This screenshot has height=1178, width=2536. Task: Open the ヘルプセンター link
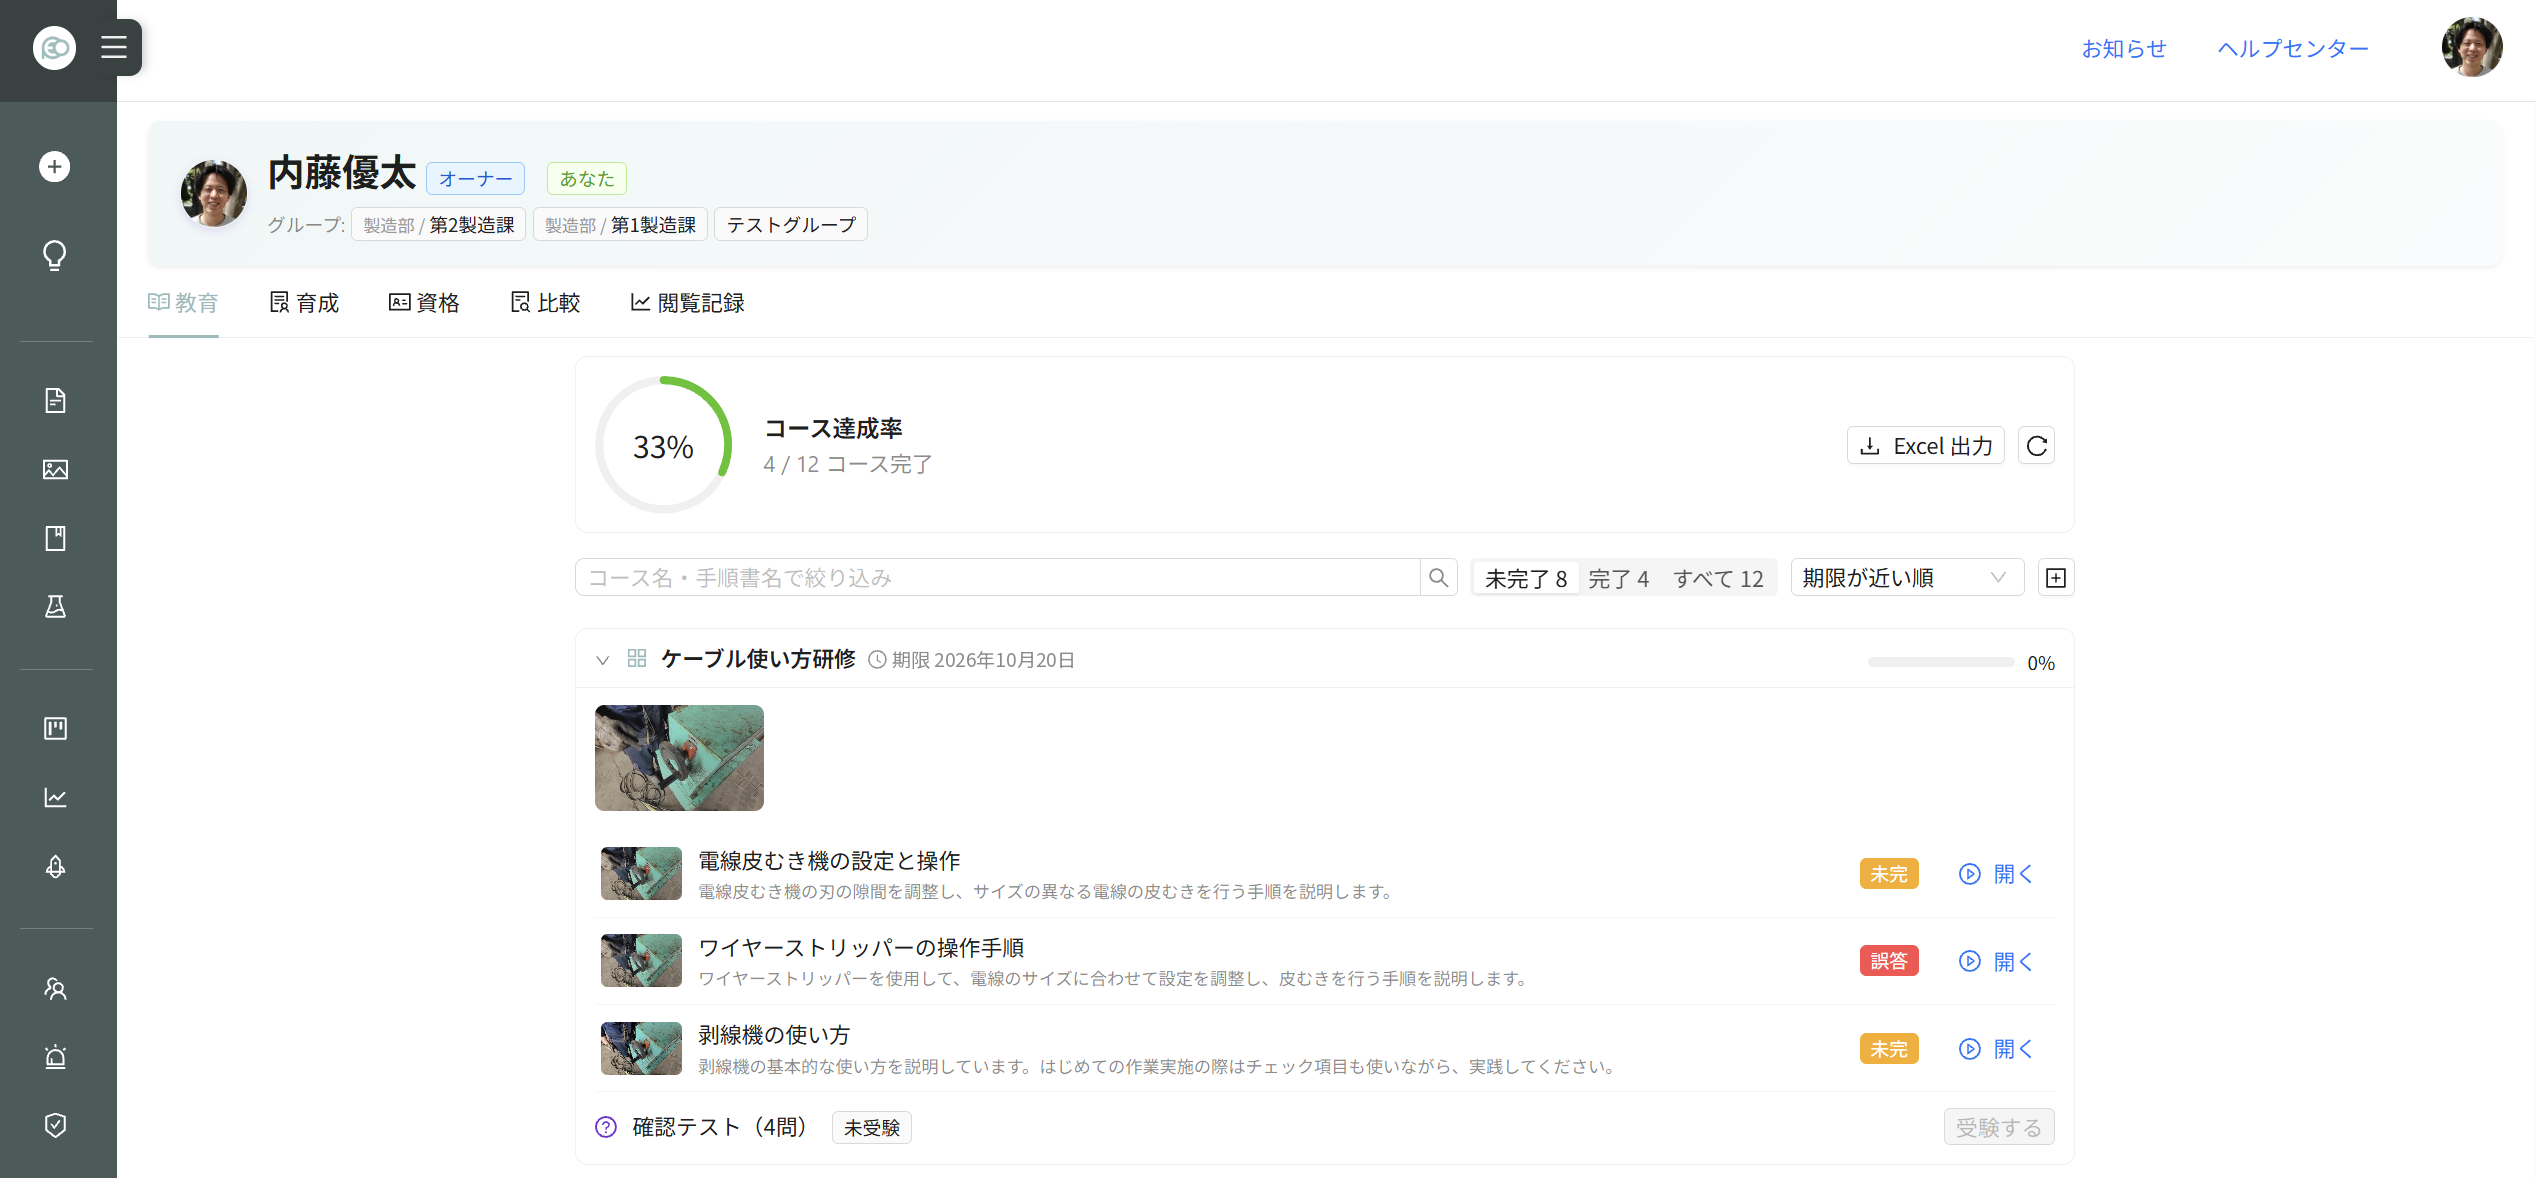pyautogui.click(x=2293, y=48)
